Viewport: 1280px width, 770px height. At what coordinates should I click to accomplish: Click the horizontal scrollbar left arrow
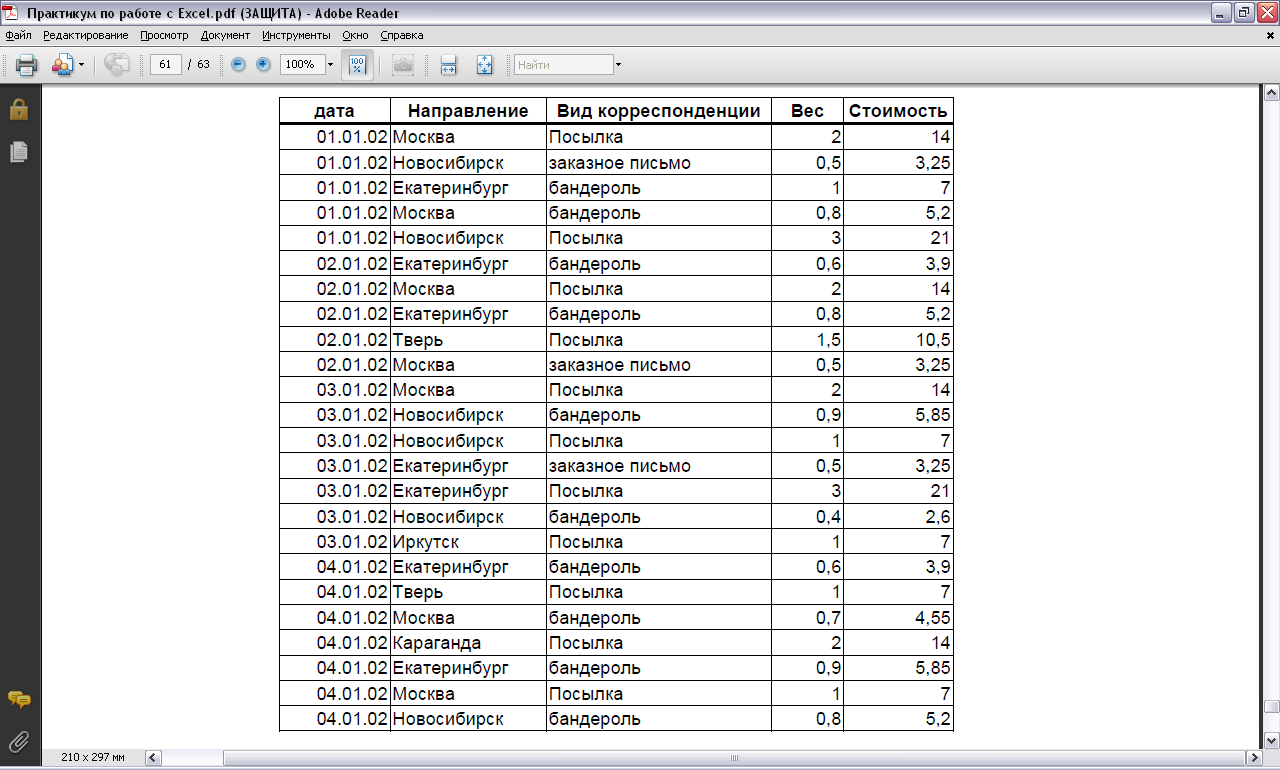(x=153, y=757)
